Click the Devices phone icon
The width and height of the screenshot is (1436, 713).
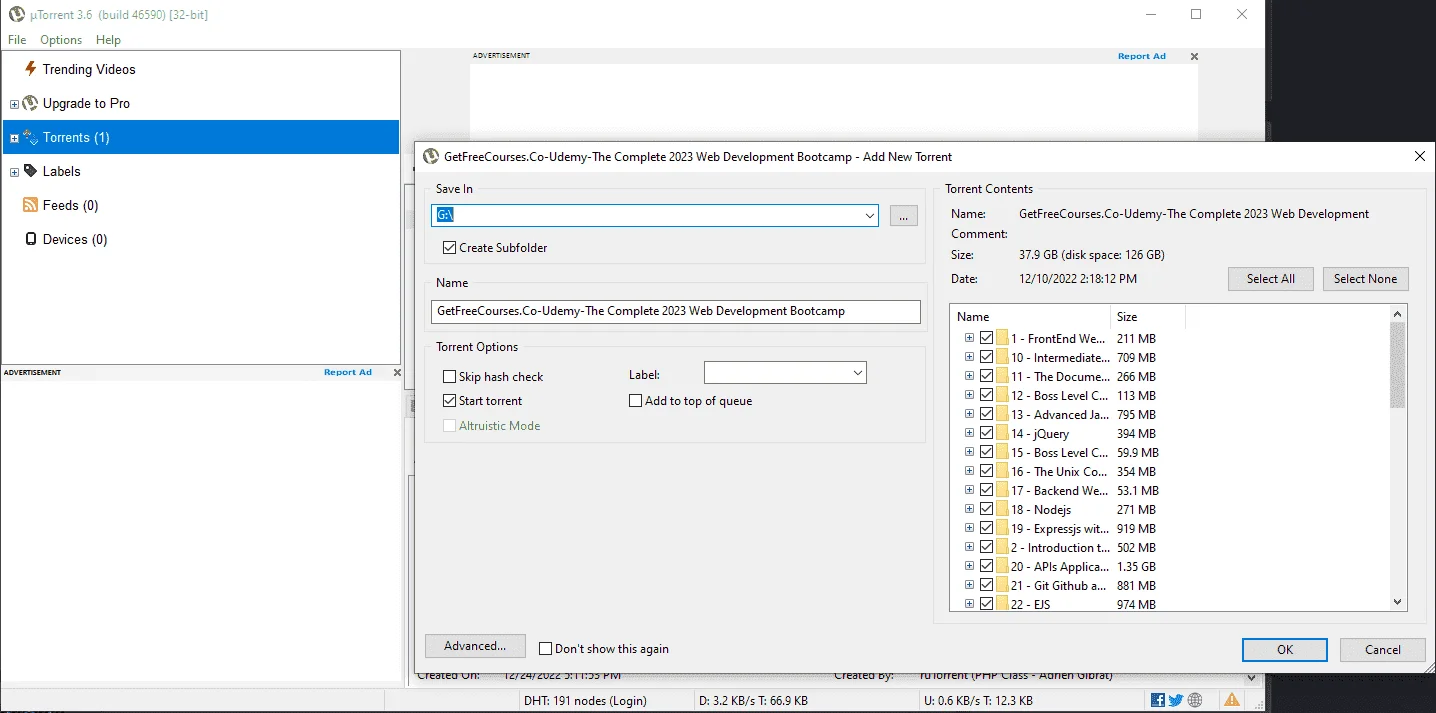[x=30, y=239]
